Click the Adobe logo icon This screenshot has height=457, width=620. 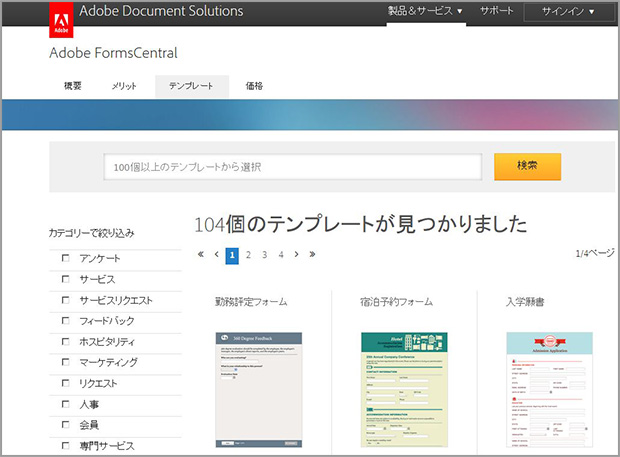pyautogui.click(x=61, y=20)
